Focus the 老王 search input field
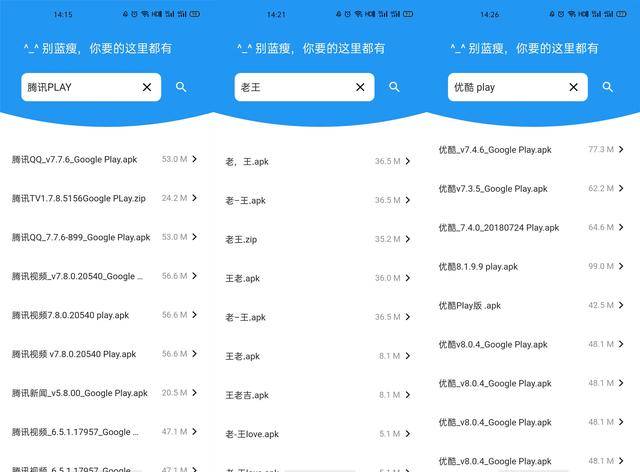This screenshot has height=472, width=640. (304, 87)
